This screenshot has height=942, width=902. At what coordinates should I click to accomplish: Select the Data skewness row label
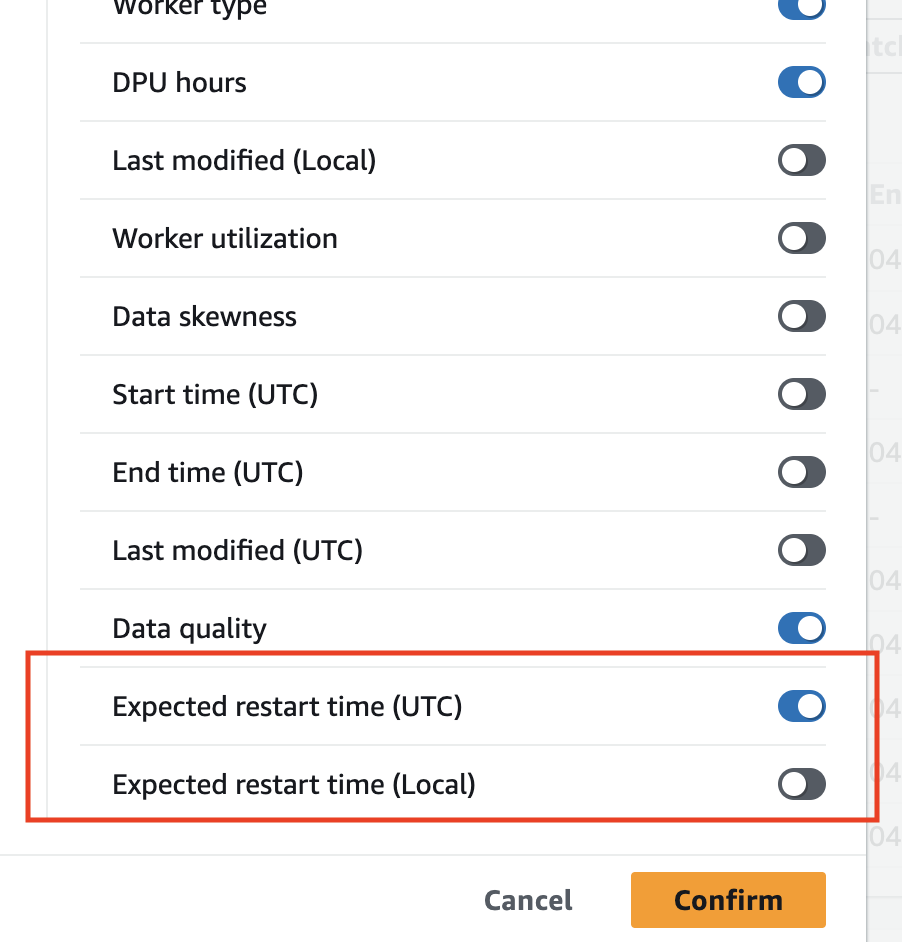coord(204,316)
